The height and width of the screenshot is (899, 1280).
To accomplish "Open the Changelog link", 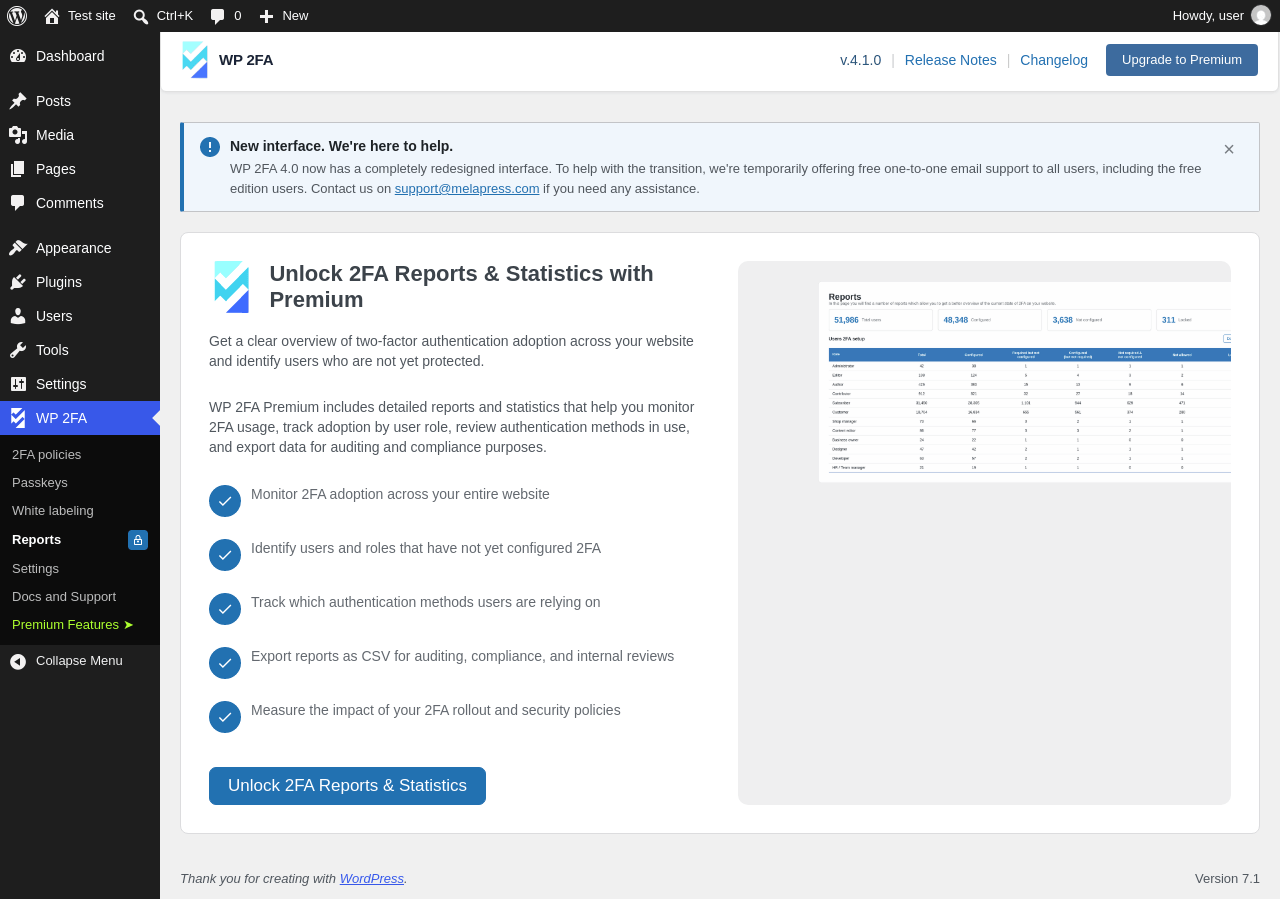I will point(1054,60).
